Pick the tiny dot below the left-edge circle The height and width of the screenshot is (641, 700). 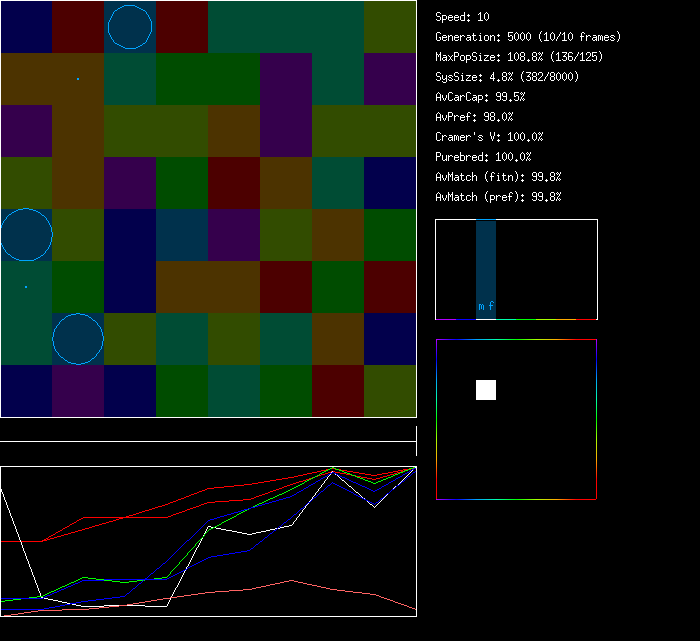(x=26, y=287)
